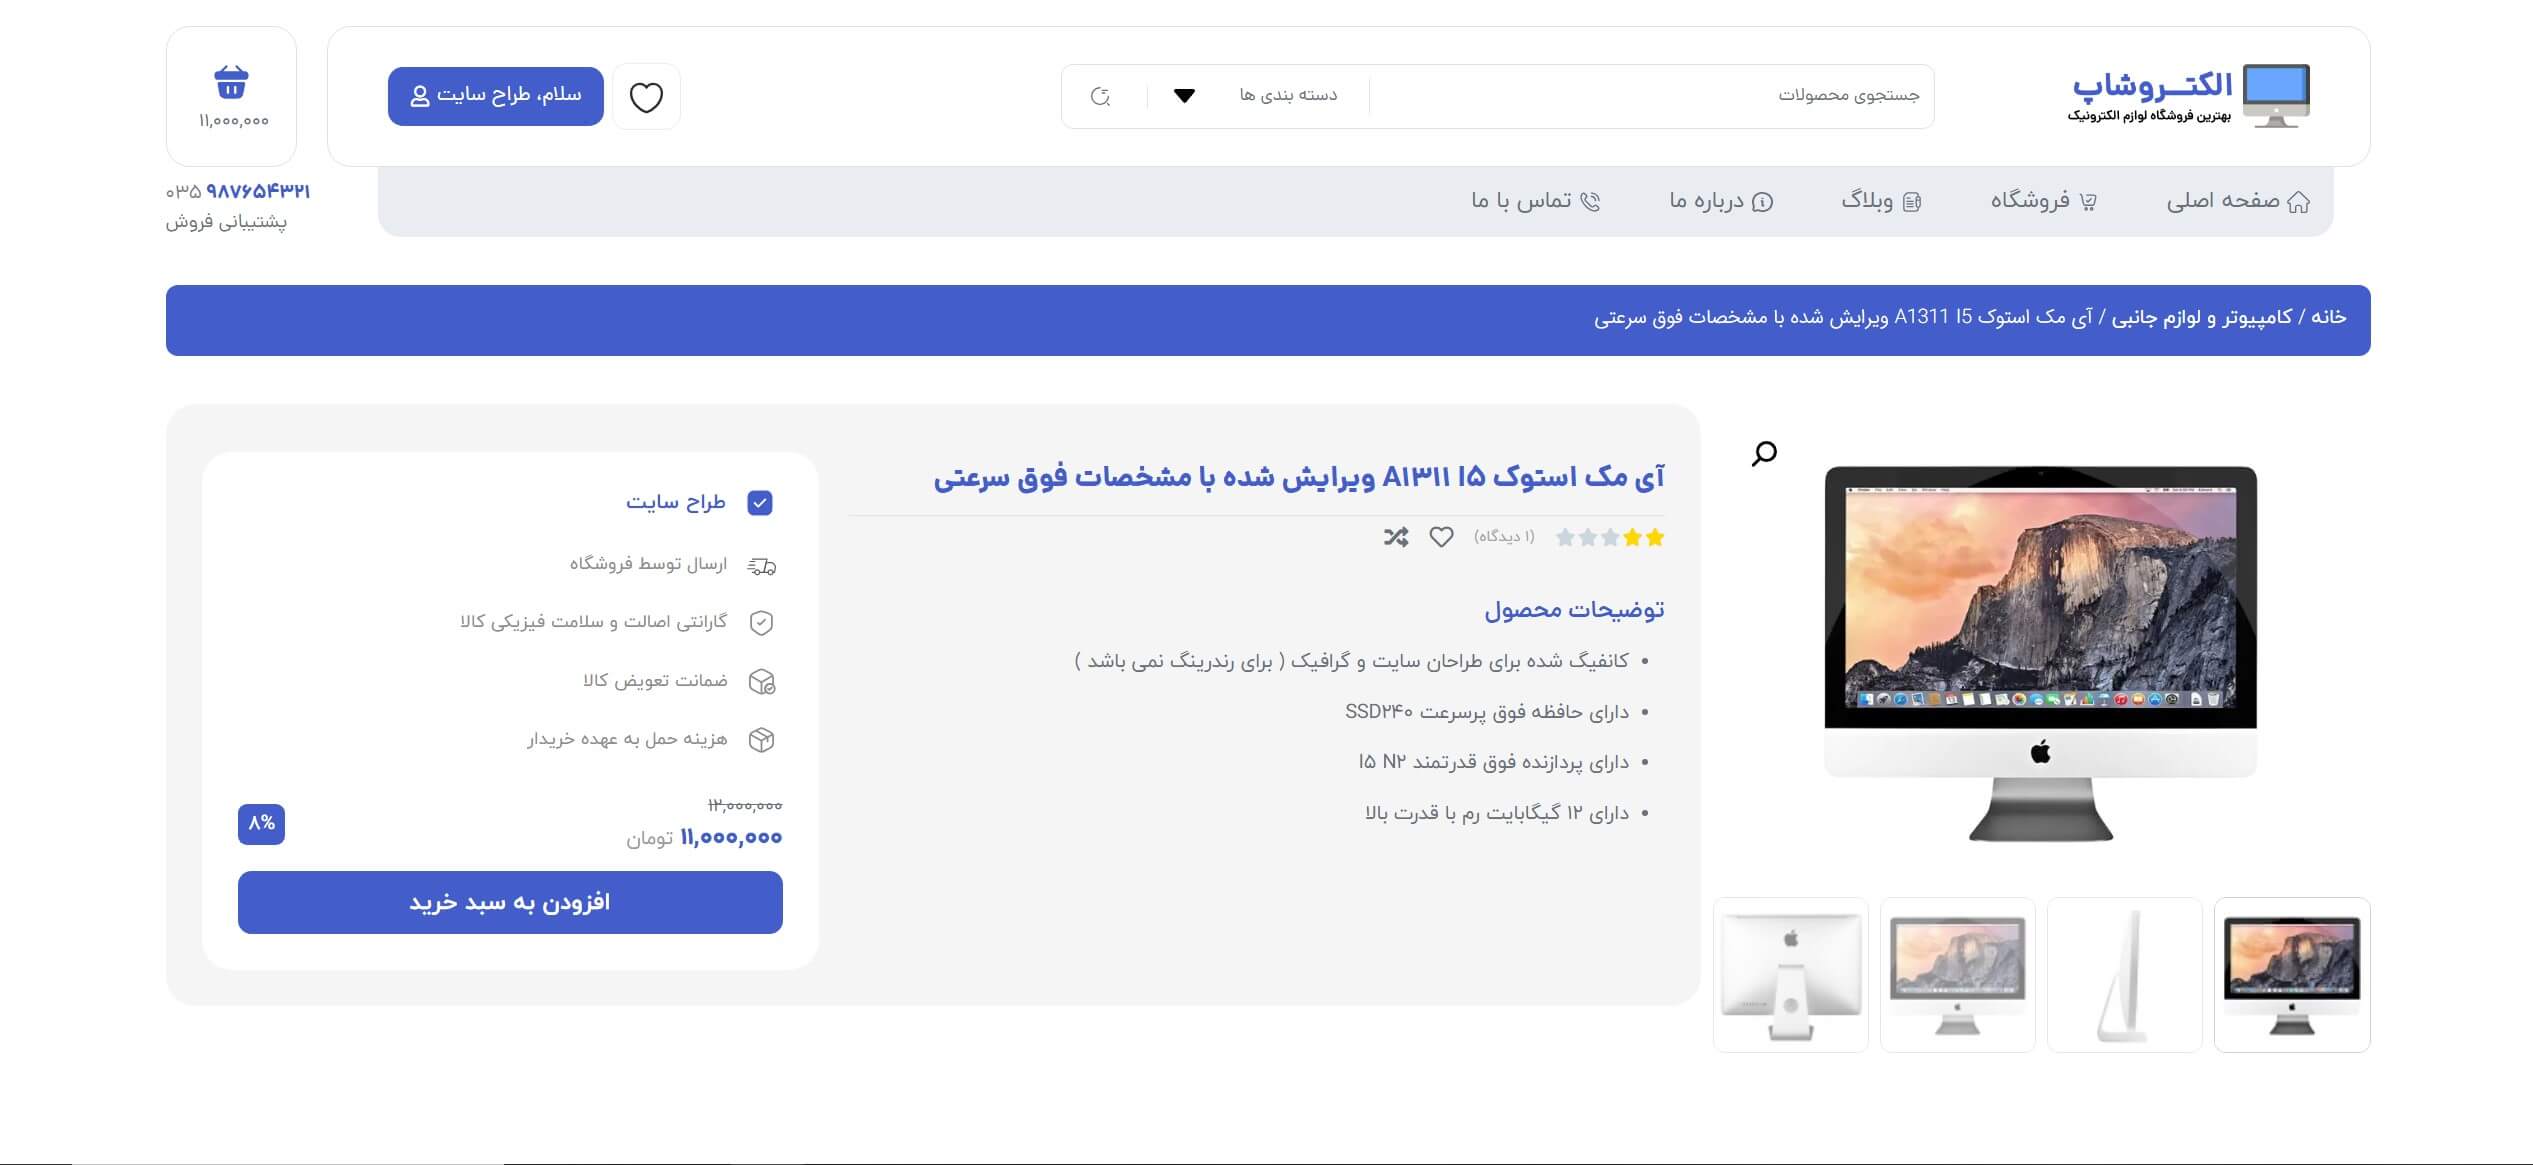2533x1165 pixels.
Task: Expand the دسته بندی ها dropdown arrow
Action: (1184, 96)
